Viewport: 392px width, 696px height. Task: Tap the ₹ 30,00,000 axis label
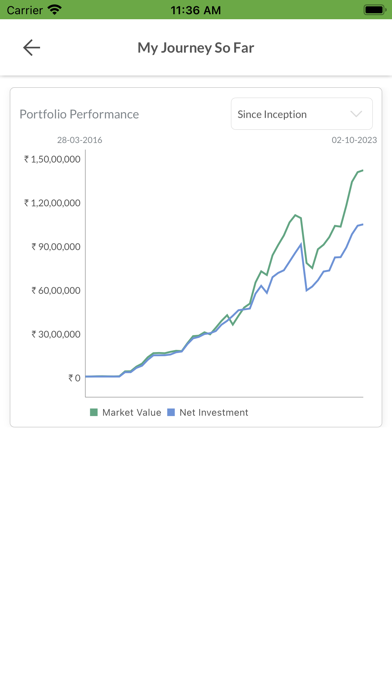pos(56,334)
